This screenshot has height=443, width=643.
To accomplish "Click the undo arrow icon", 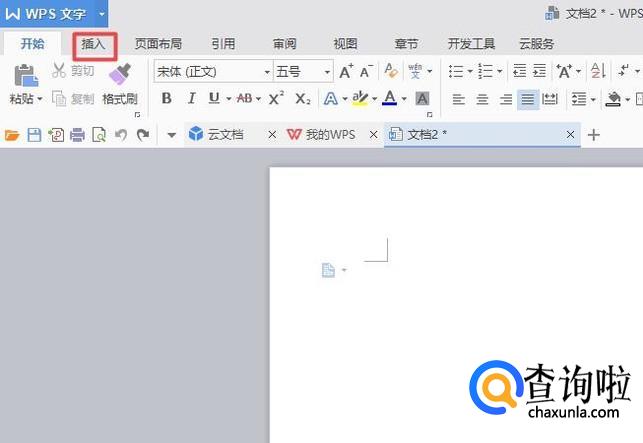I will pyautogui.click(x=121, y=135).
